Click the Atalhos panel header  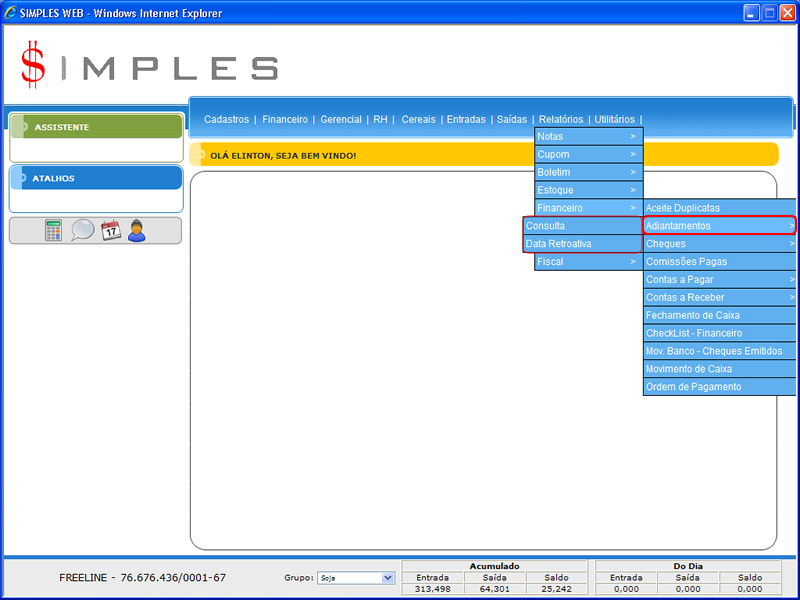(x=96, y=178)
